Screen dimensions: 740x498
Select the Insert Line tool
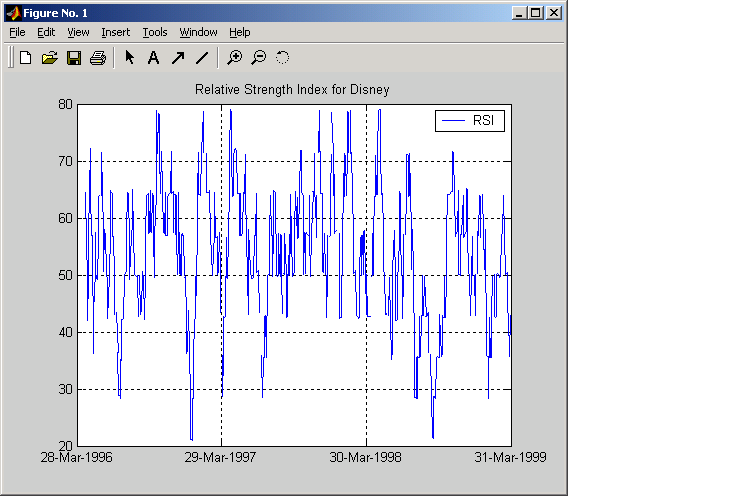click(x=202, y=58)
